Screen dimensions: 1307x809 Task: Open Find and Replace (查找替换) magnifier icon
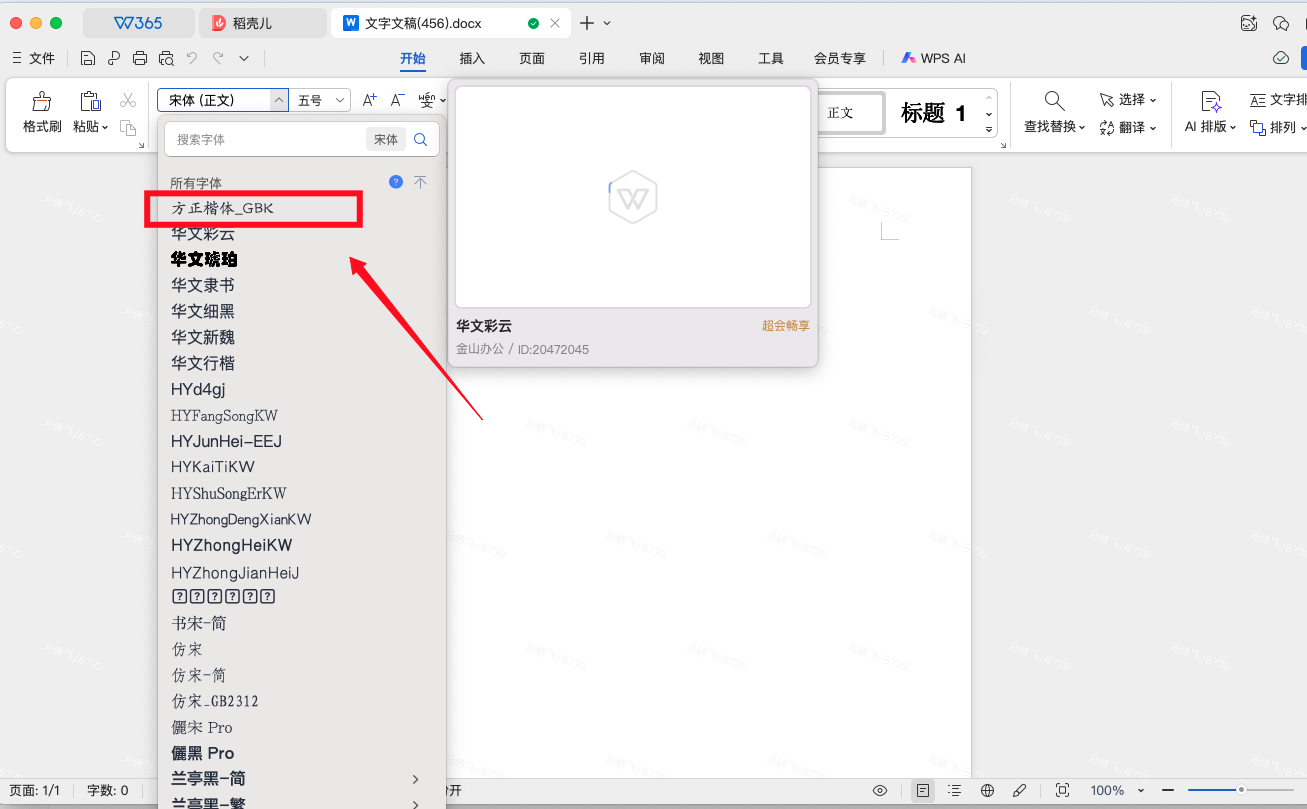1054,101
